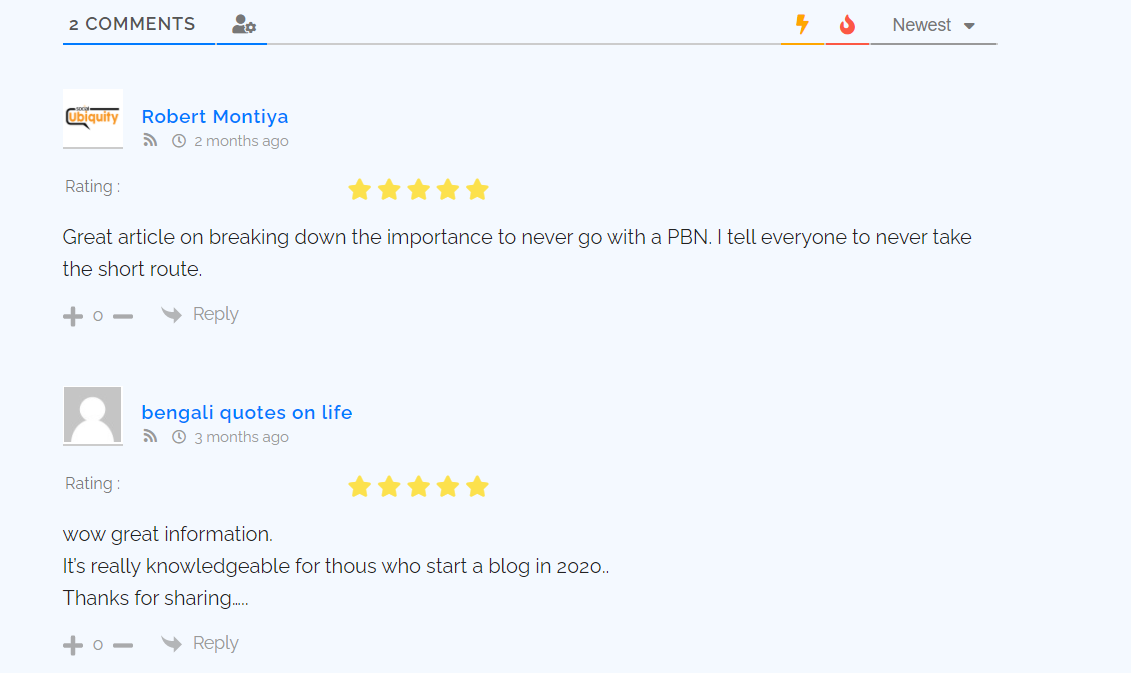
Task: Select the 2 Comments tab
Action: [x=133, y=24]
